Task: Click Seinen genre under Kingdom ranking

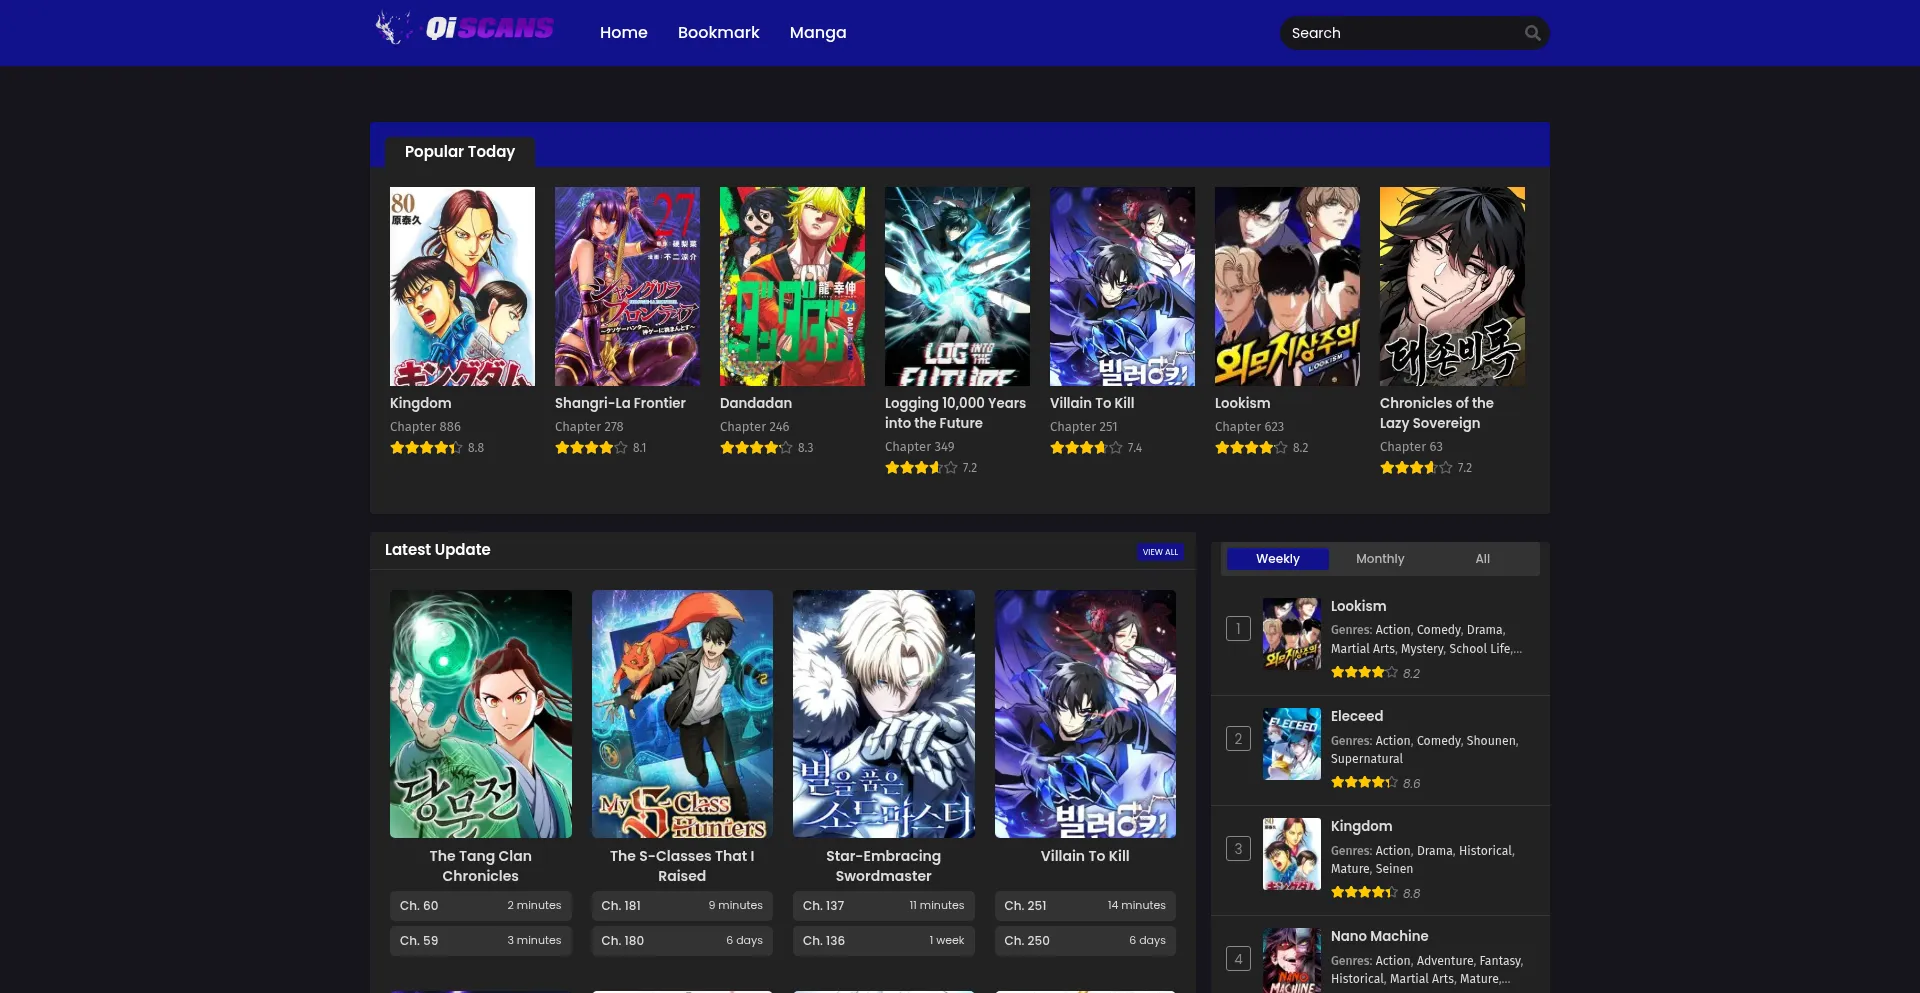Action: point(1394,869)
